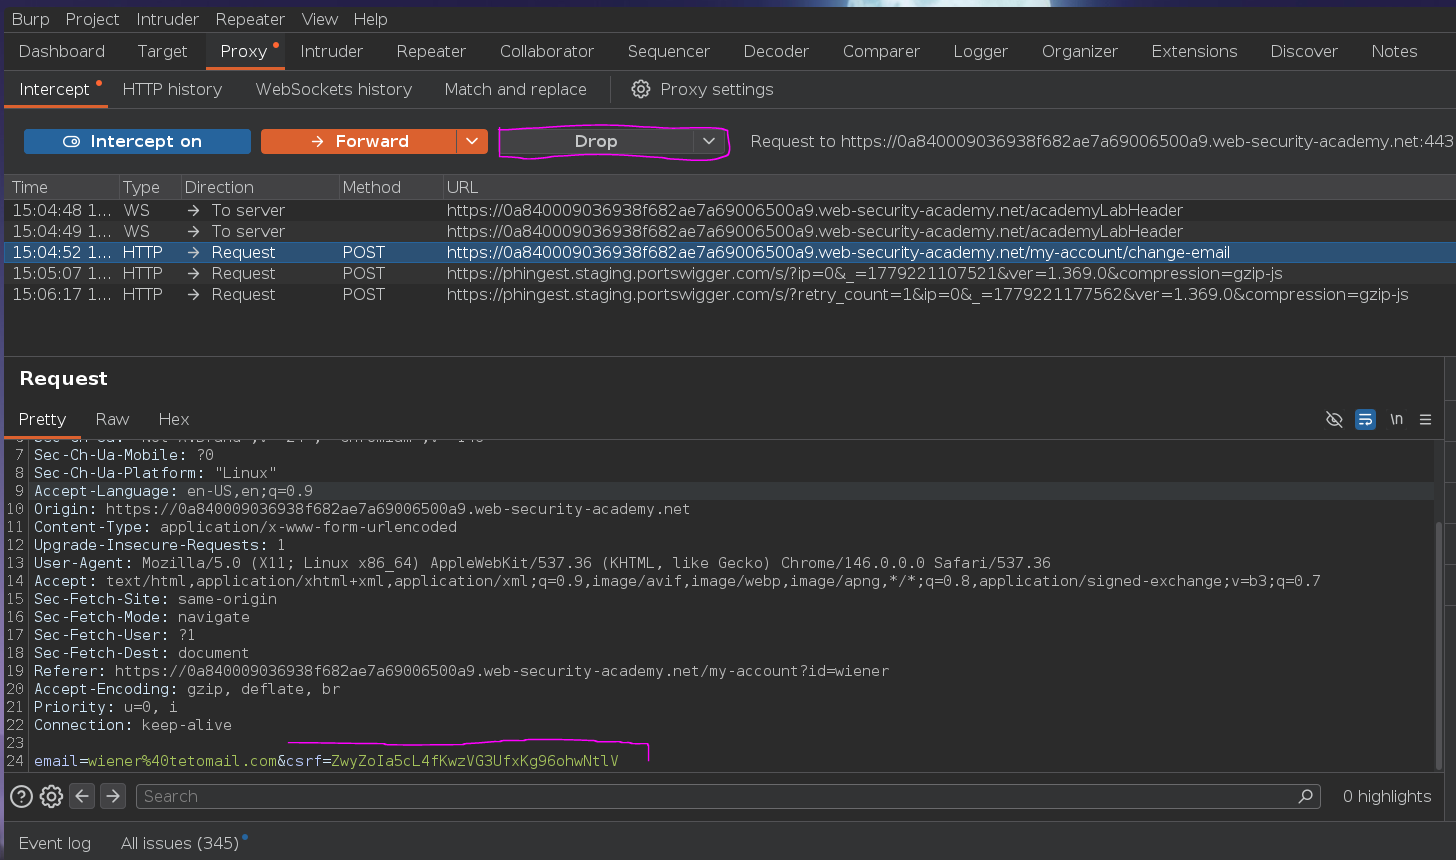Expand the Drop button dropdown arrow
This screenshot has width=1456, height=860.
(x=709, y=141)
